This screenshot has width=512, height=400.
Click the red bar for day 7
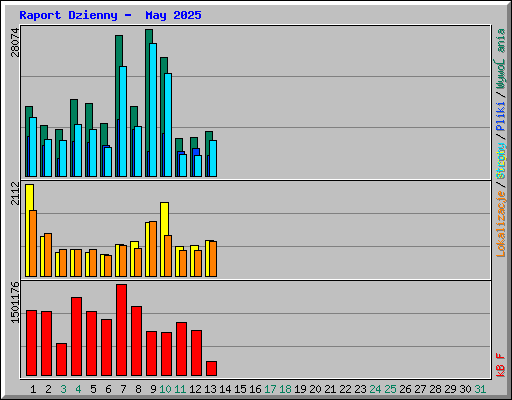(121, 330)
